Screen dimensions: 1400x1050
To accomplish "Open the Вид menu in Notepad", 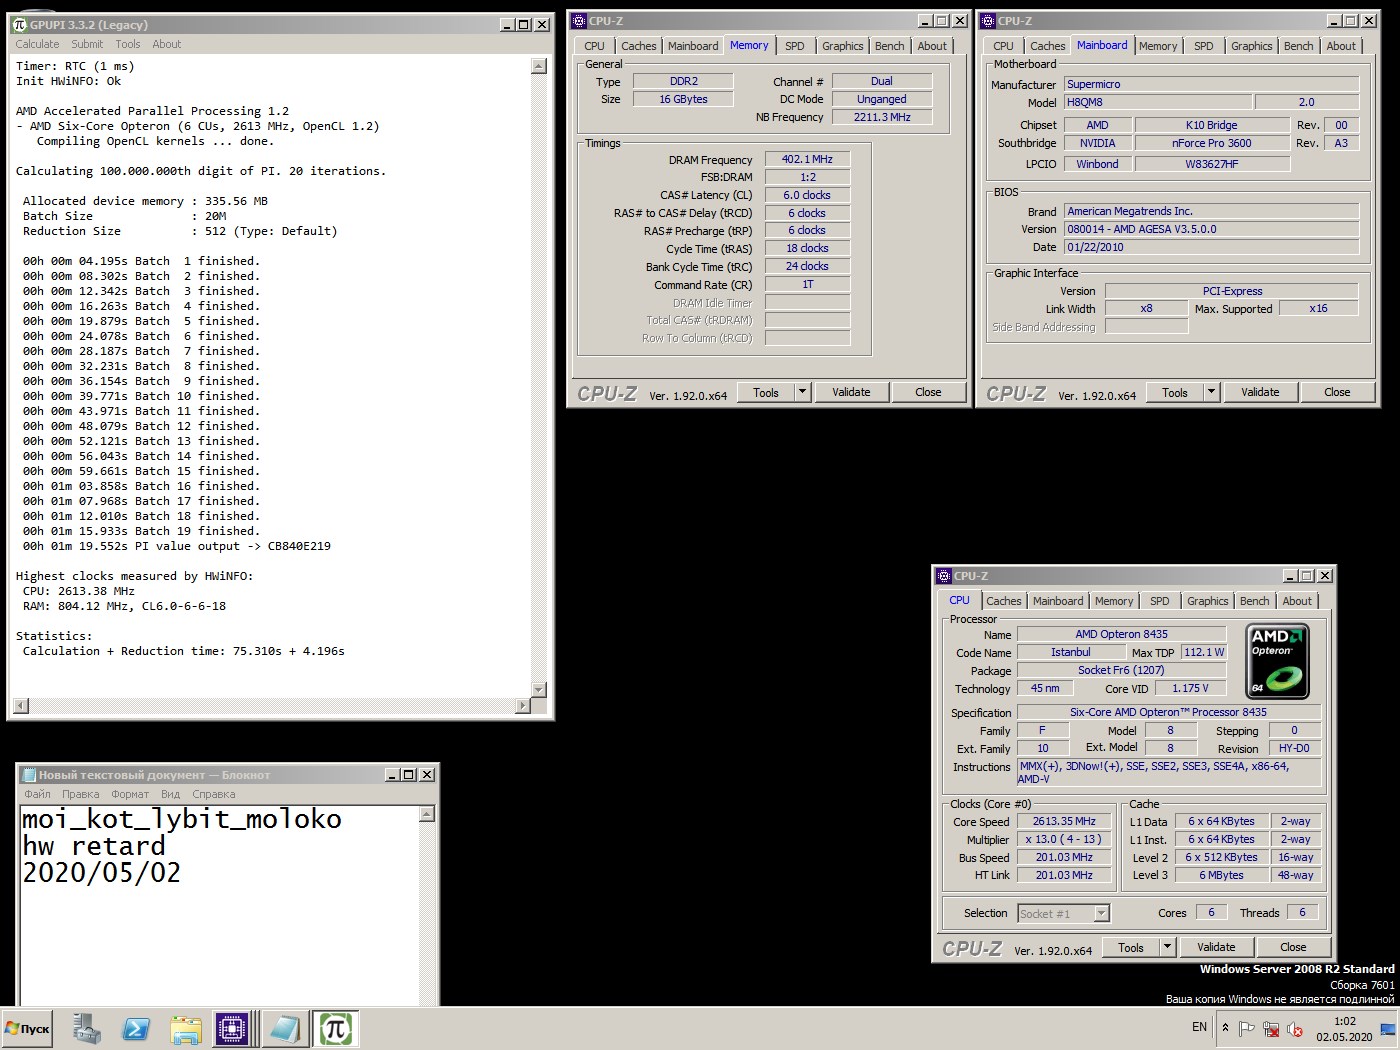I will (171, 794).
